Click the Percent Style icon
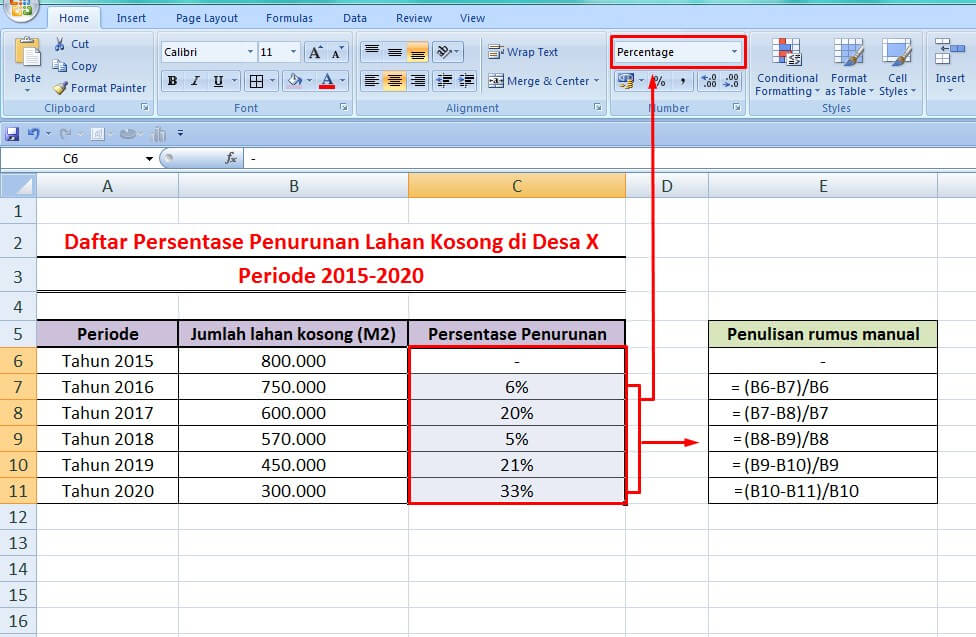976x637 pixels. [658, 80]
